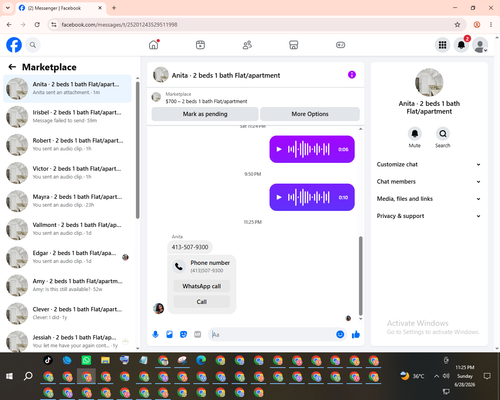This screenshot has height=400, width=500.
Task: Reload the page
Action: tap(37, 24)
